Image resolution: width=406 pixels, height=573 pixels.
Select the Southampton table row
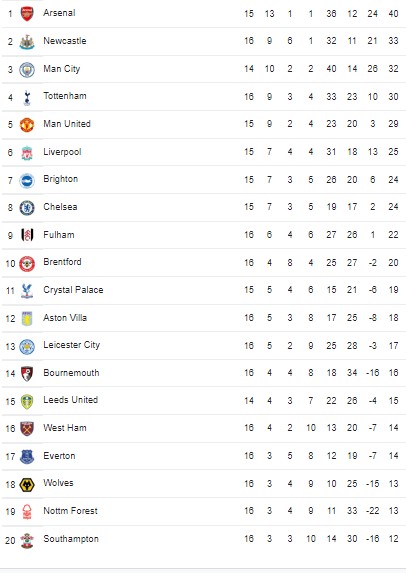(203, 539)
